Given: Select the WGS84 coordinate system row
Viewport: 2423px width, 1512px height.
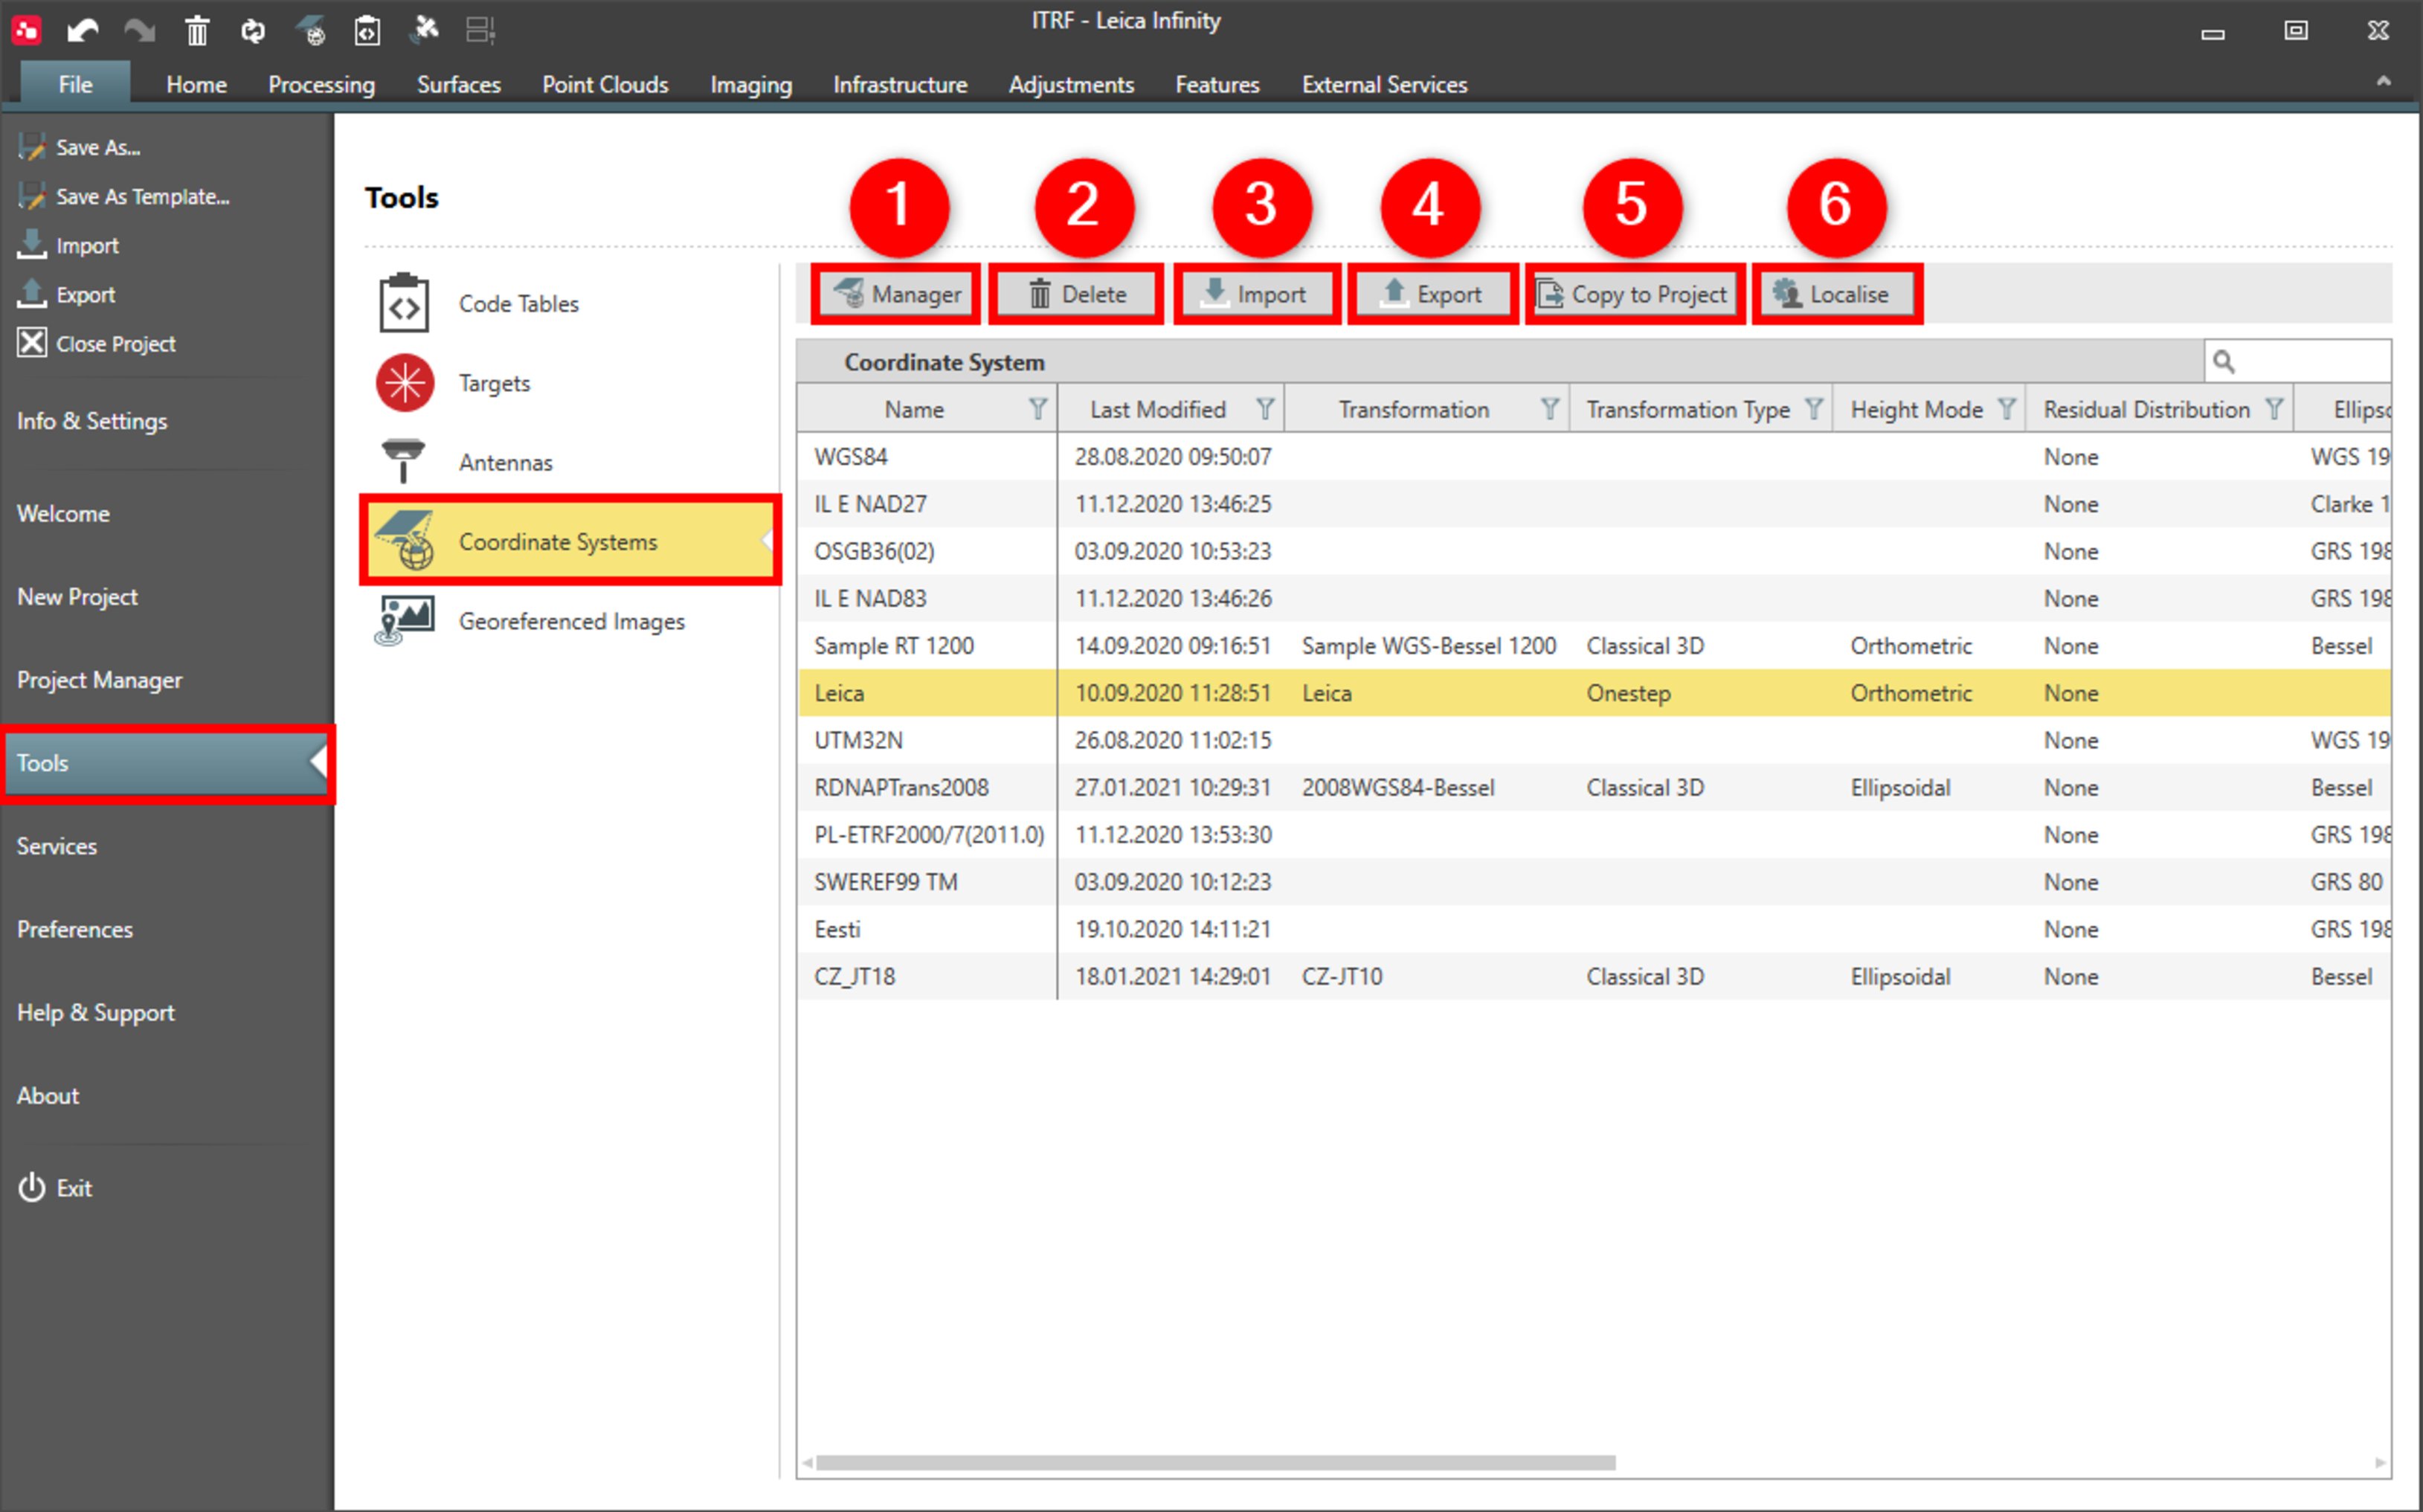Looking at the screenshot, I should point(1594,456).
